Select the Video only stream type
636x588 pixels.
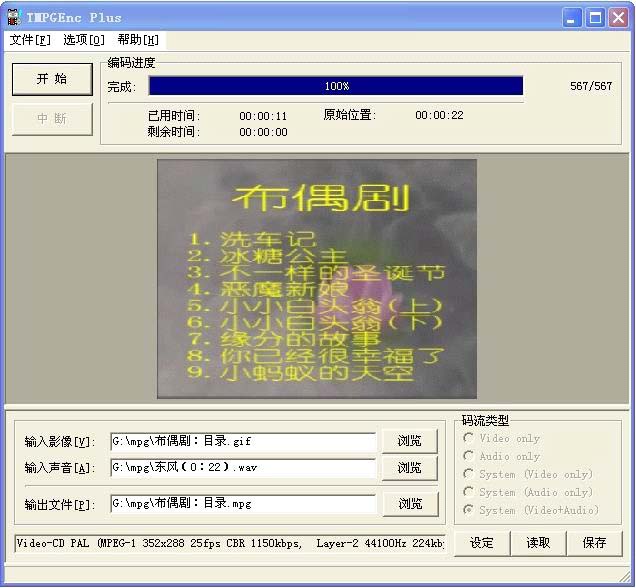pos(469,438)
